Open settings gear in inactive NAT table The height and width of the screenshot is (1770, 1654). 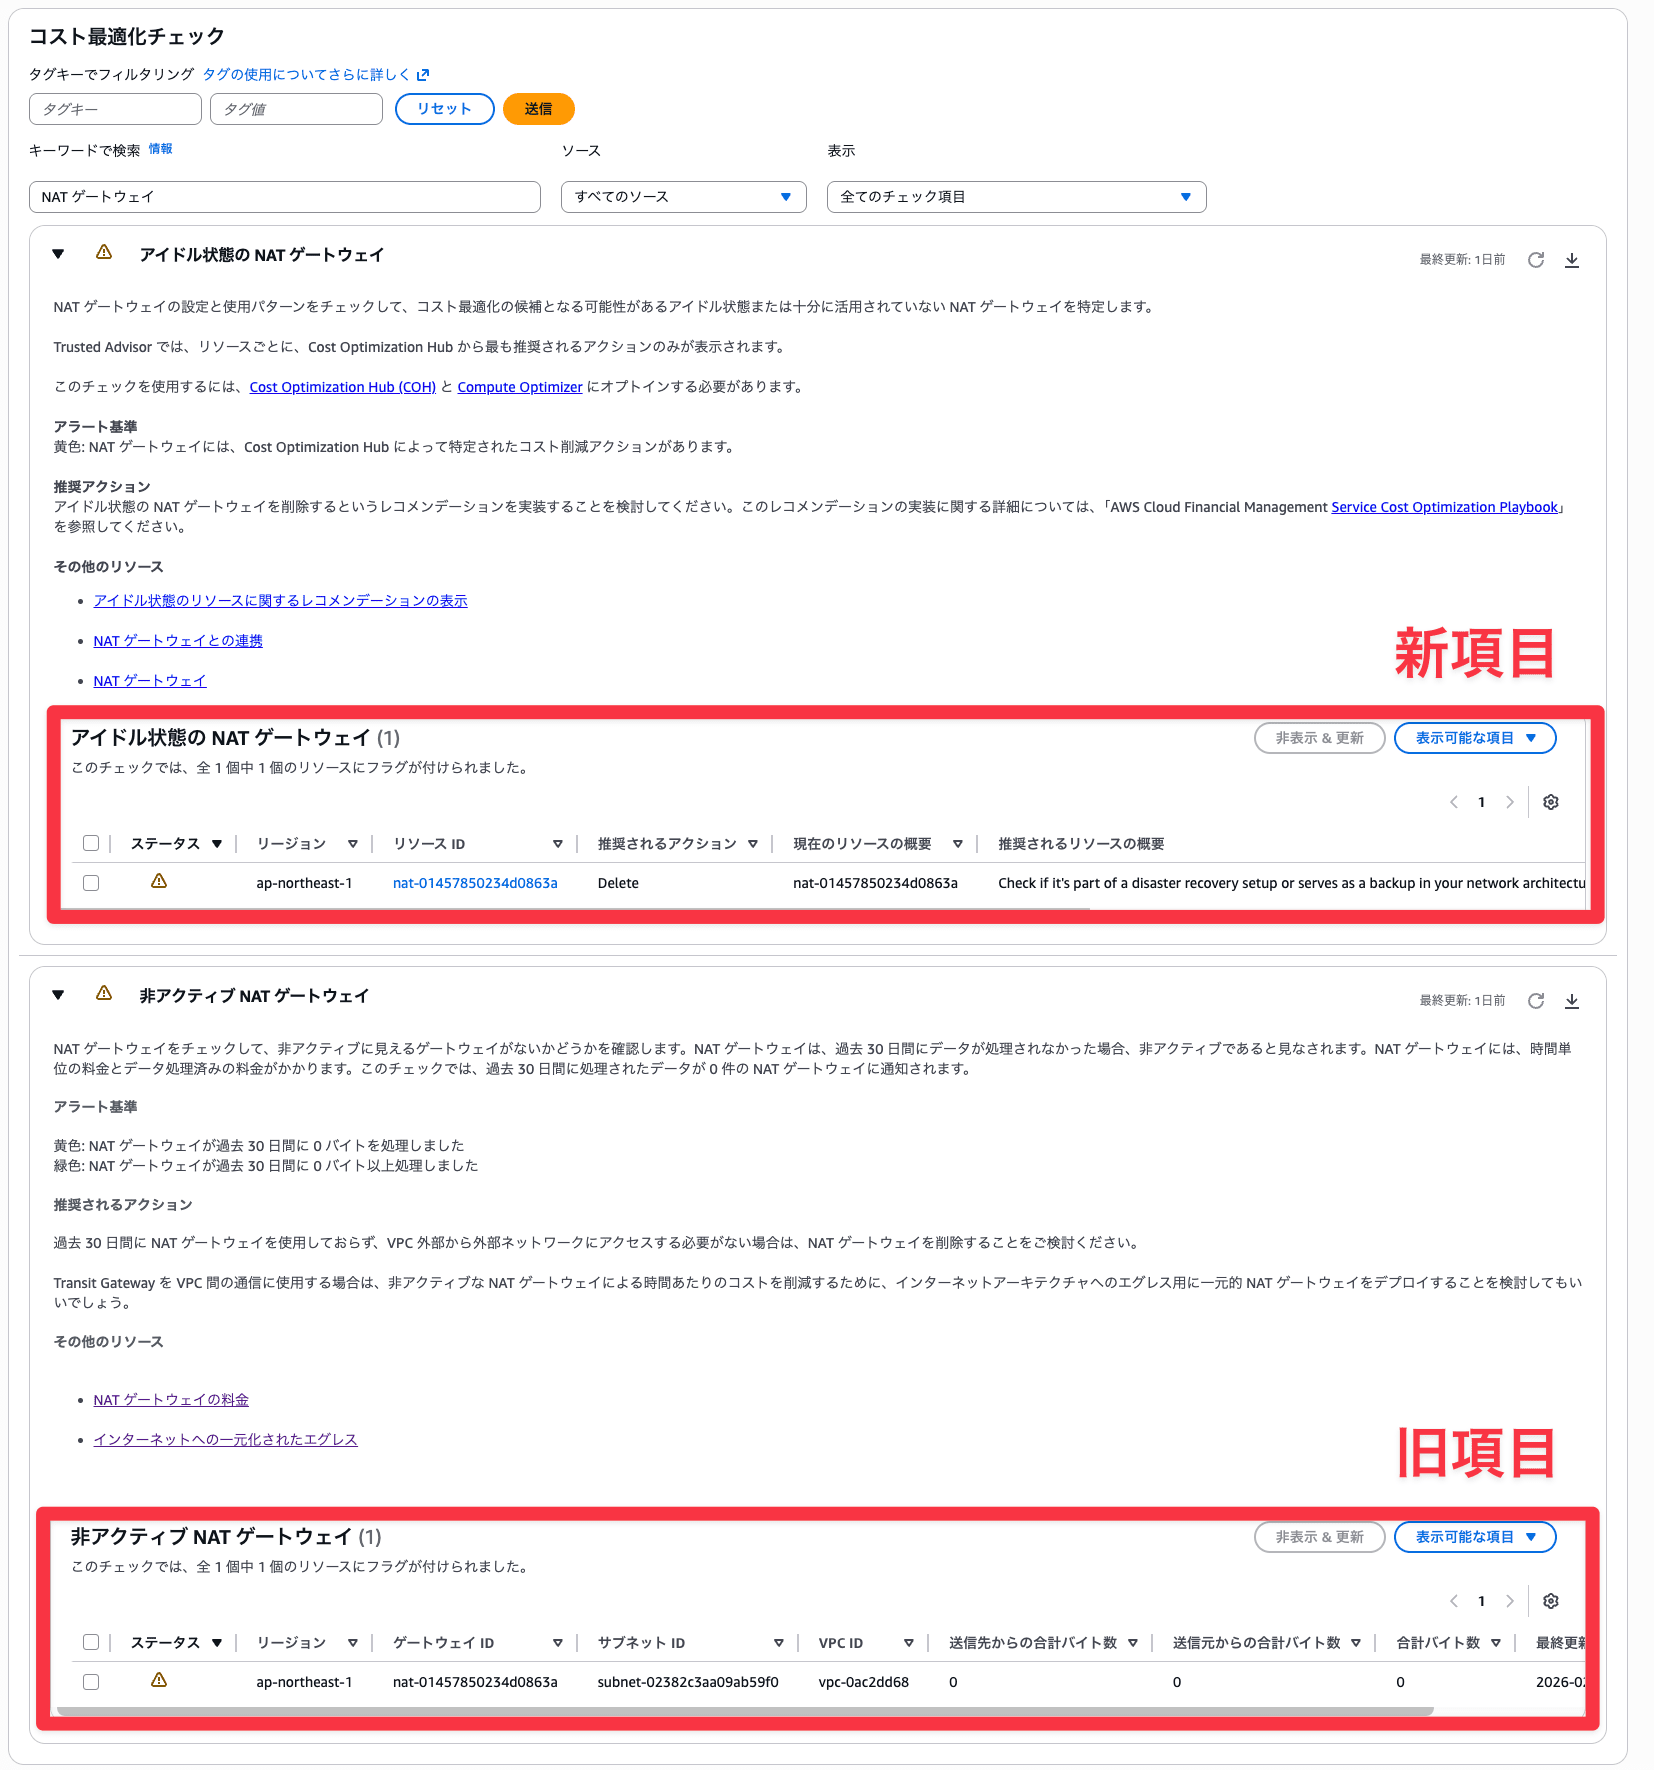[x=1551, y=1601]
